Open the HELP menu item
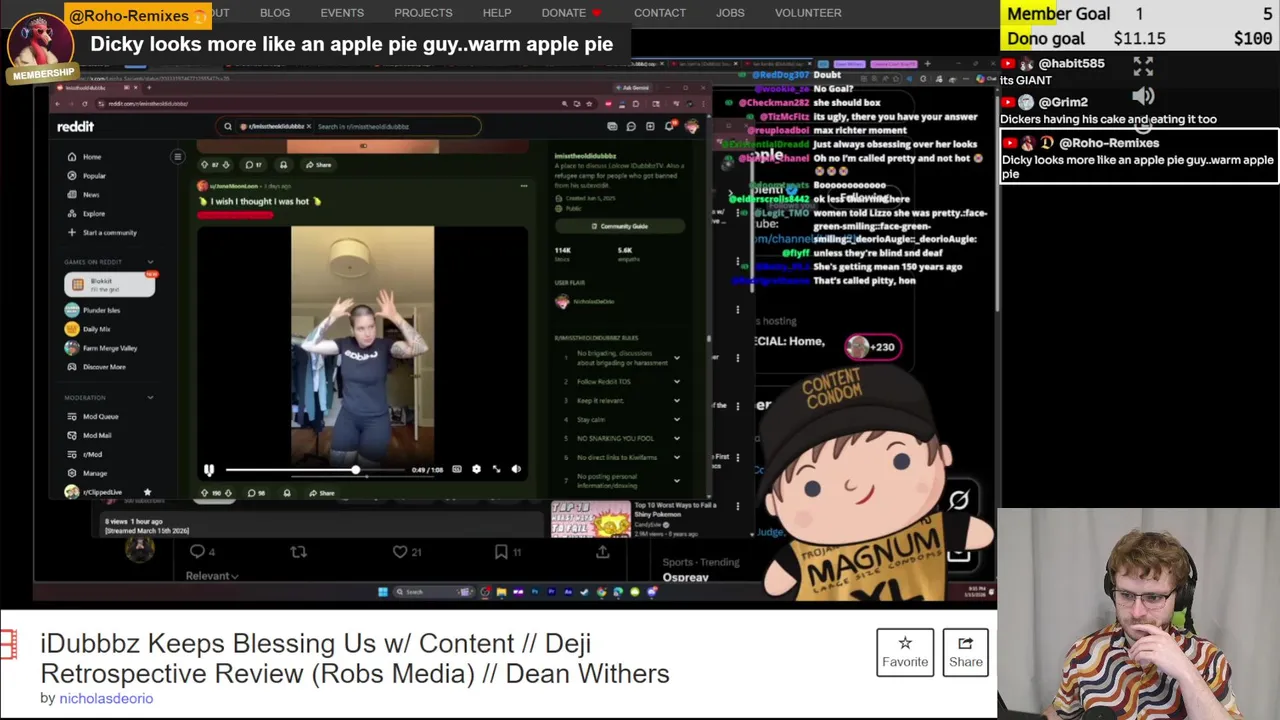Screen dimensions: 1280x720 tap(497, 13)
